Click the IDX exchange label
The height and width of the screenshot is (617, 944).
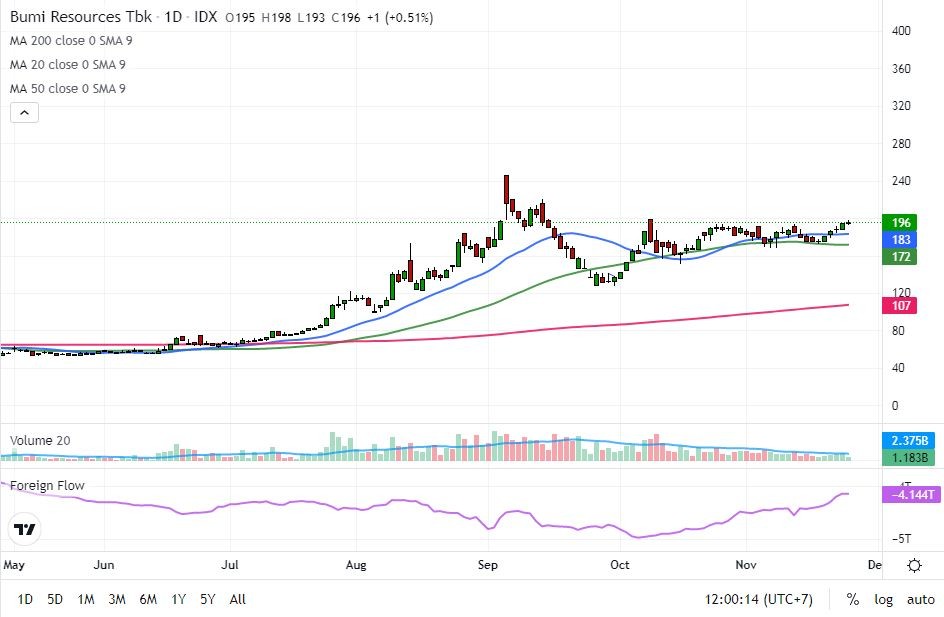pos(205,16)
